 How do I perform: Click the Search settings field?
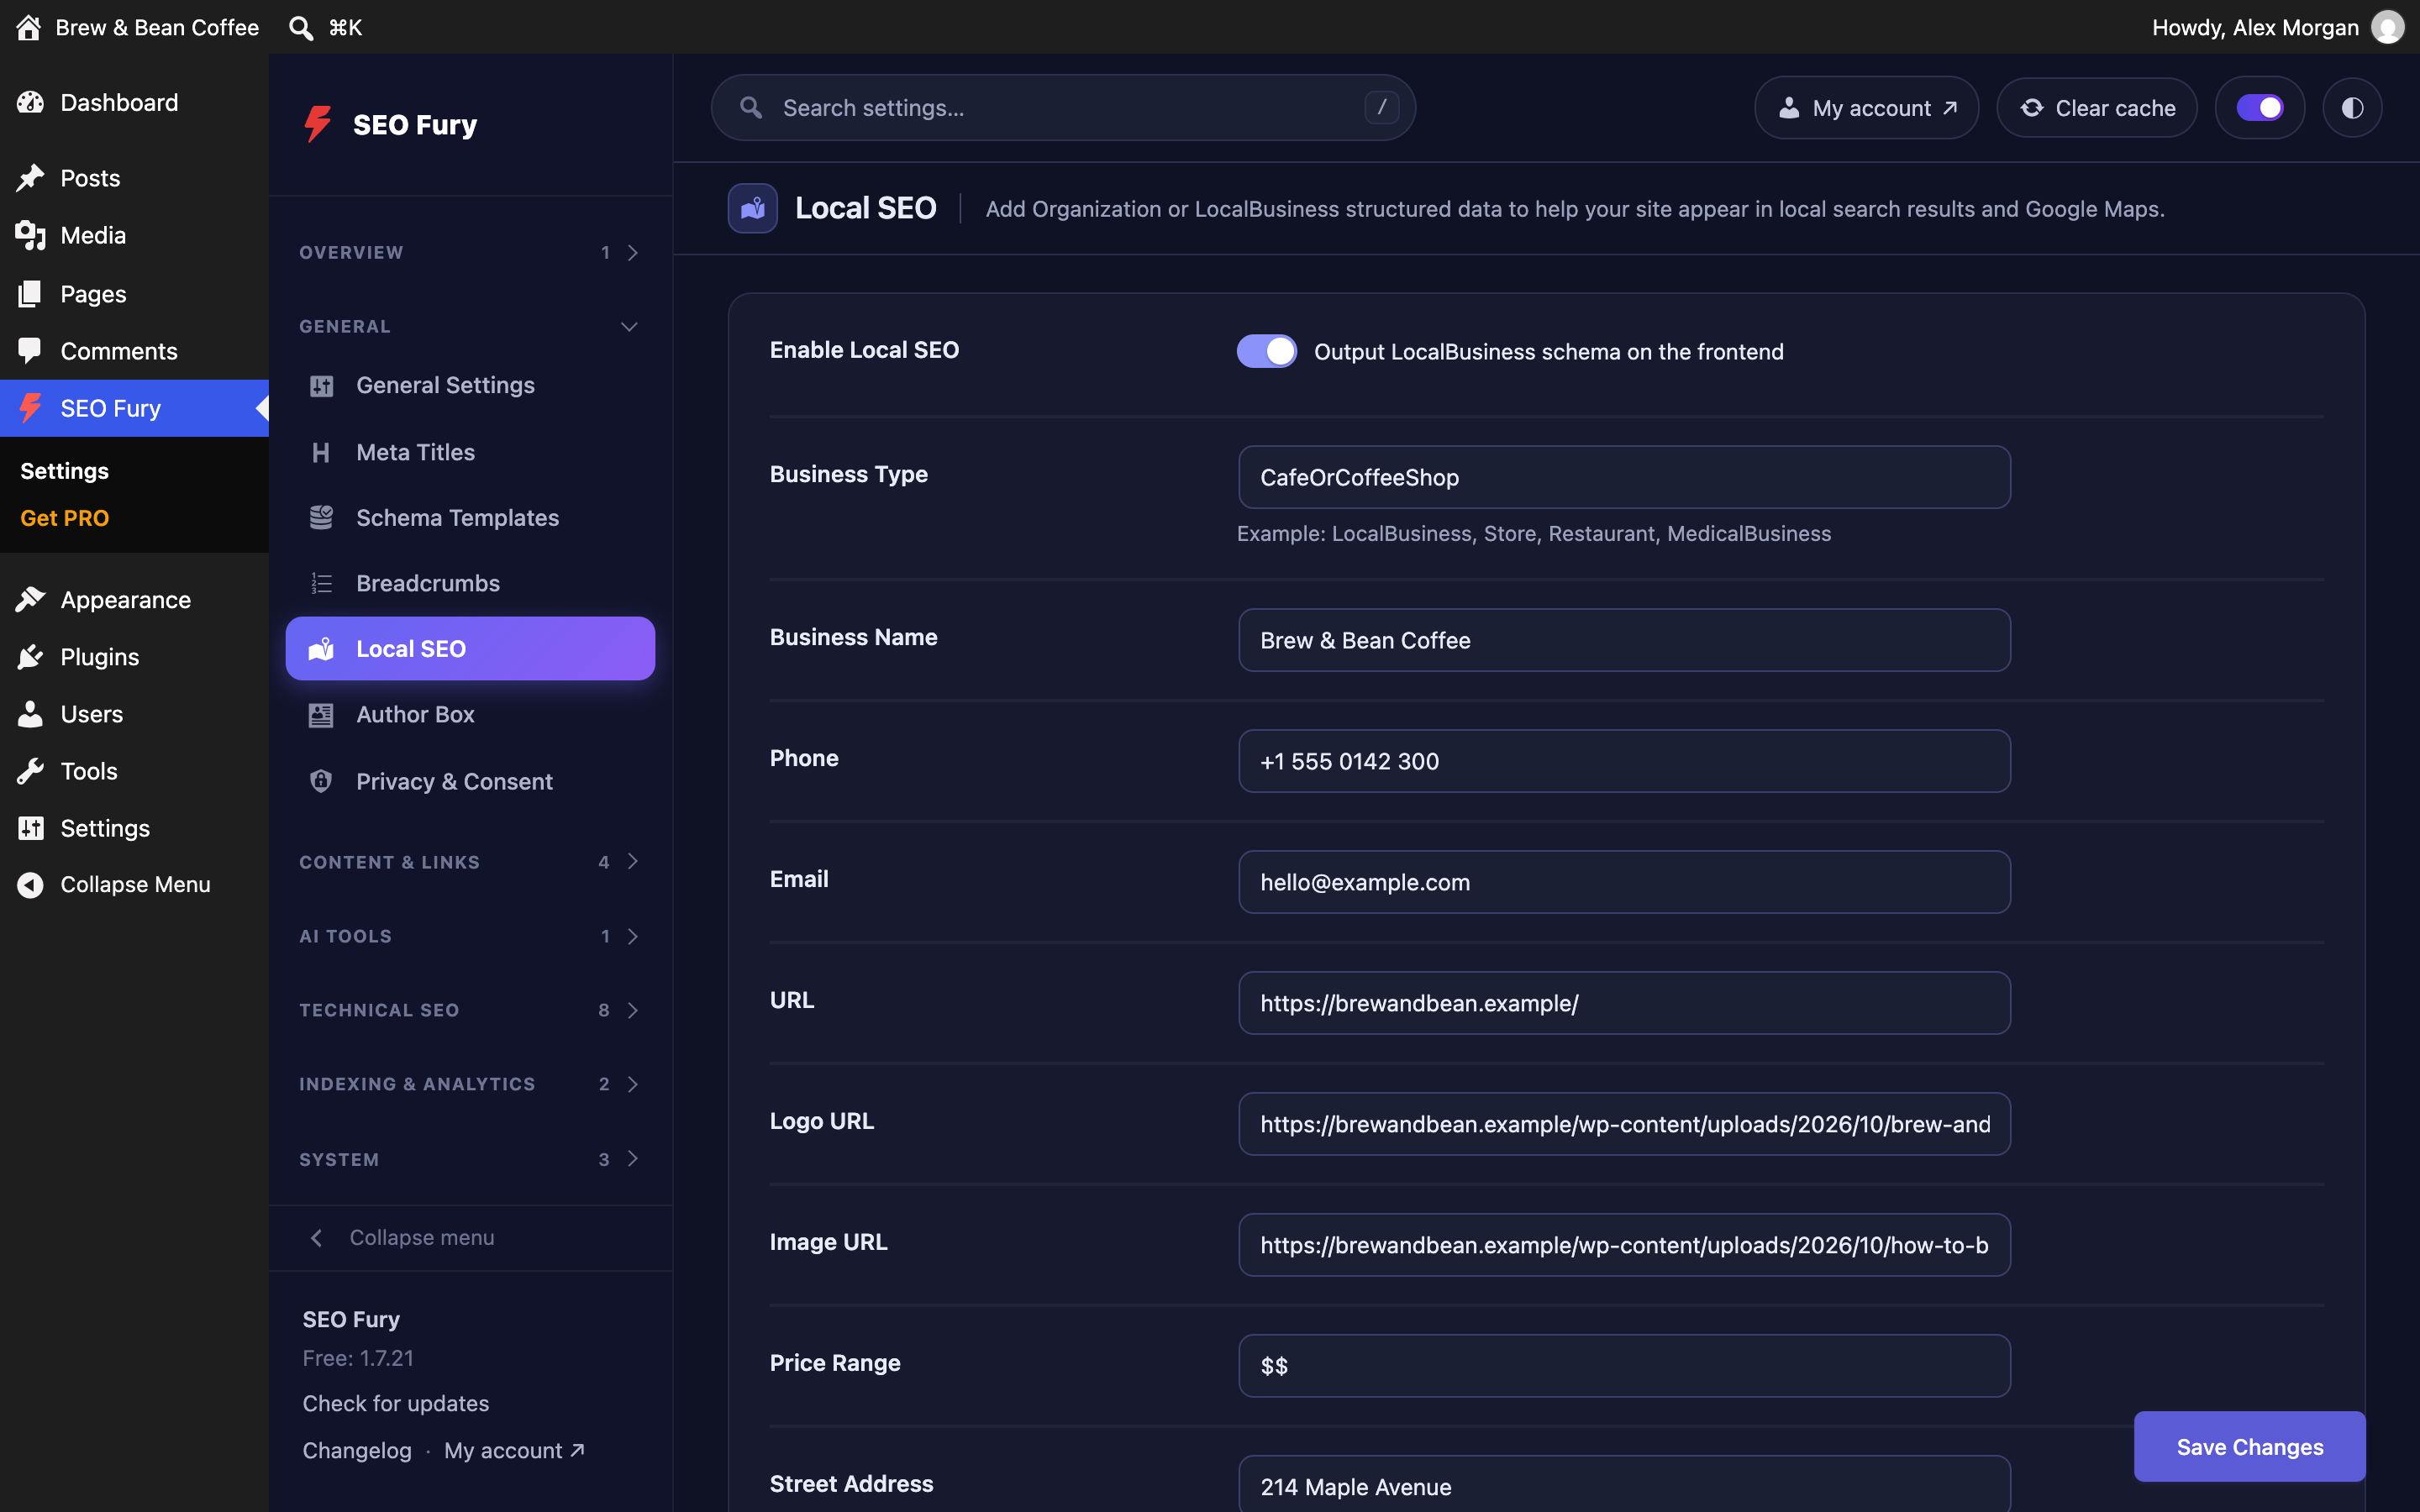[1063, 108]
